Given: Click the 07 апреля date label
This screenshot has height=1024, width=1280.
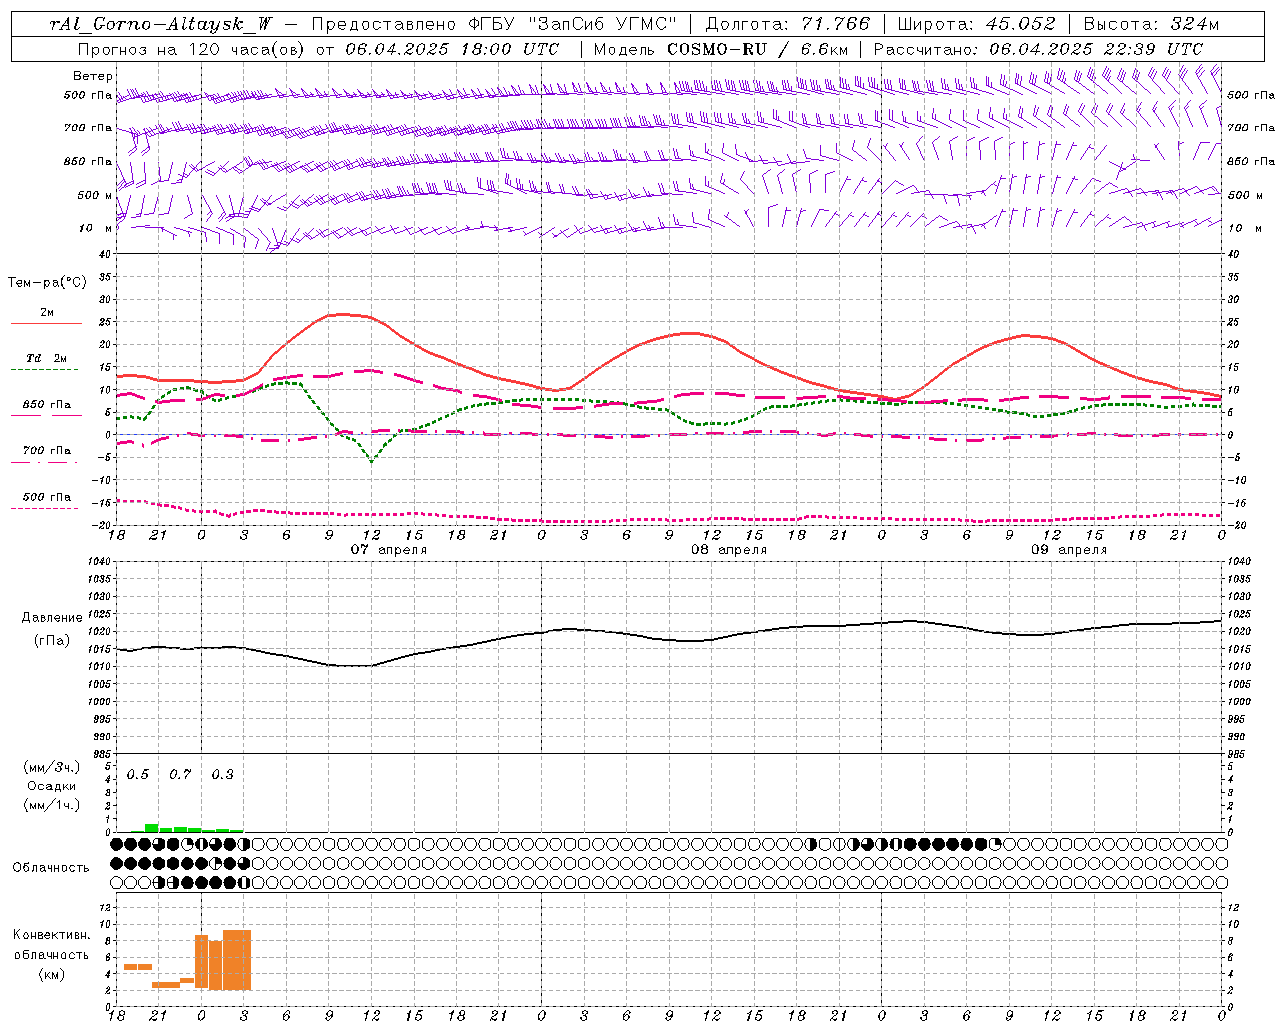Looking at the screenshot, I should [x=388, y=549].
